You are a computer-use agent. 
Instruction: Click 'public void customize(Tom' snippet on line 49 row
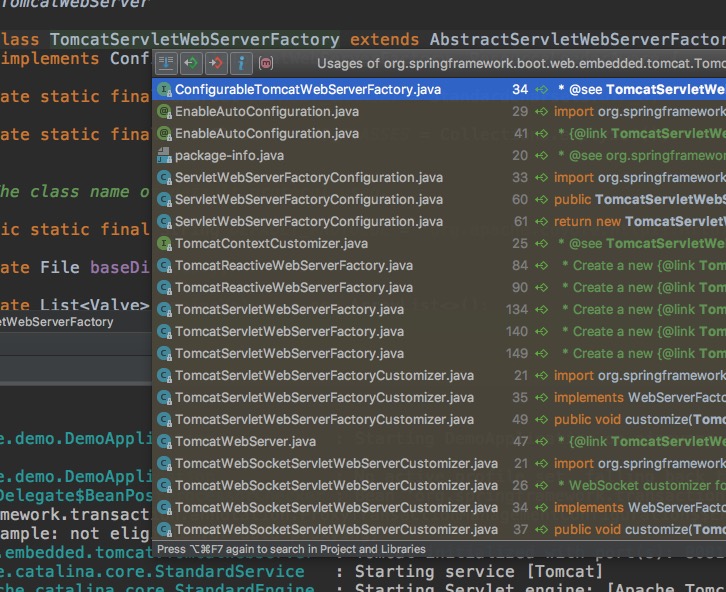(x=640, y=419)
